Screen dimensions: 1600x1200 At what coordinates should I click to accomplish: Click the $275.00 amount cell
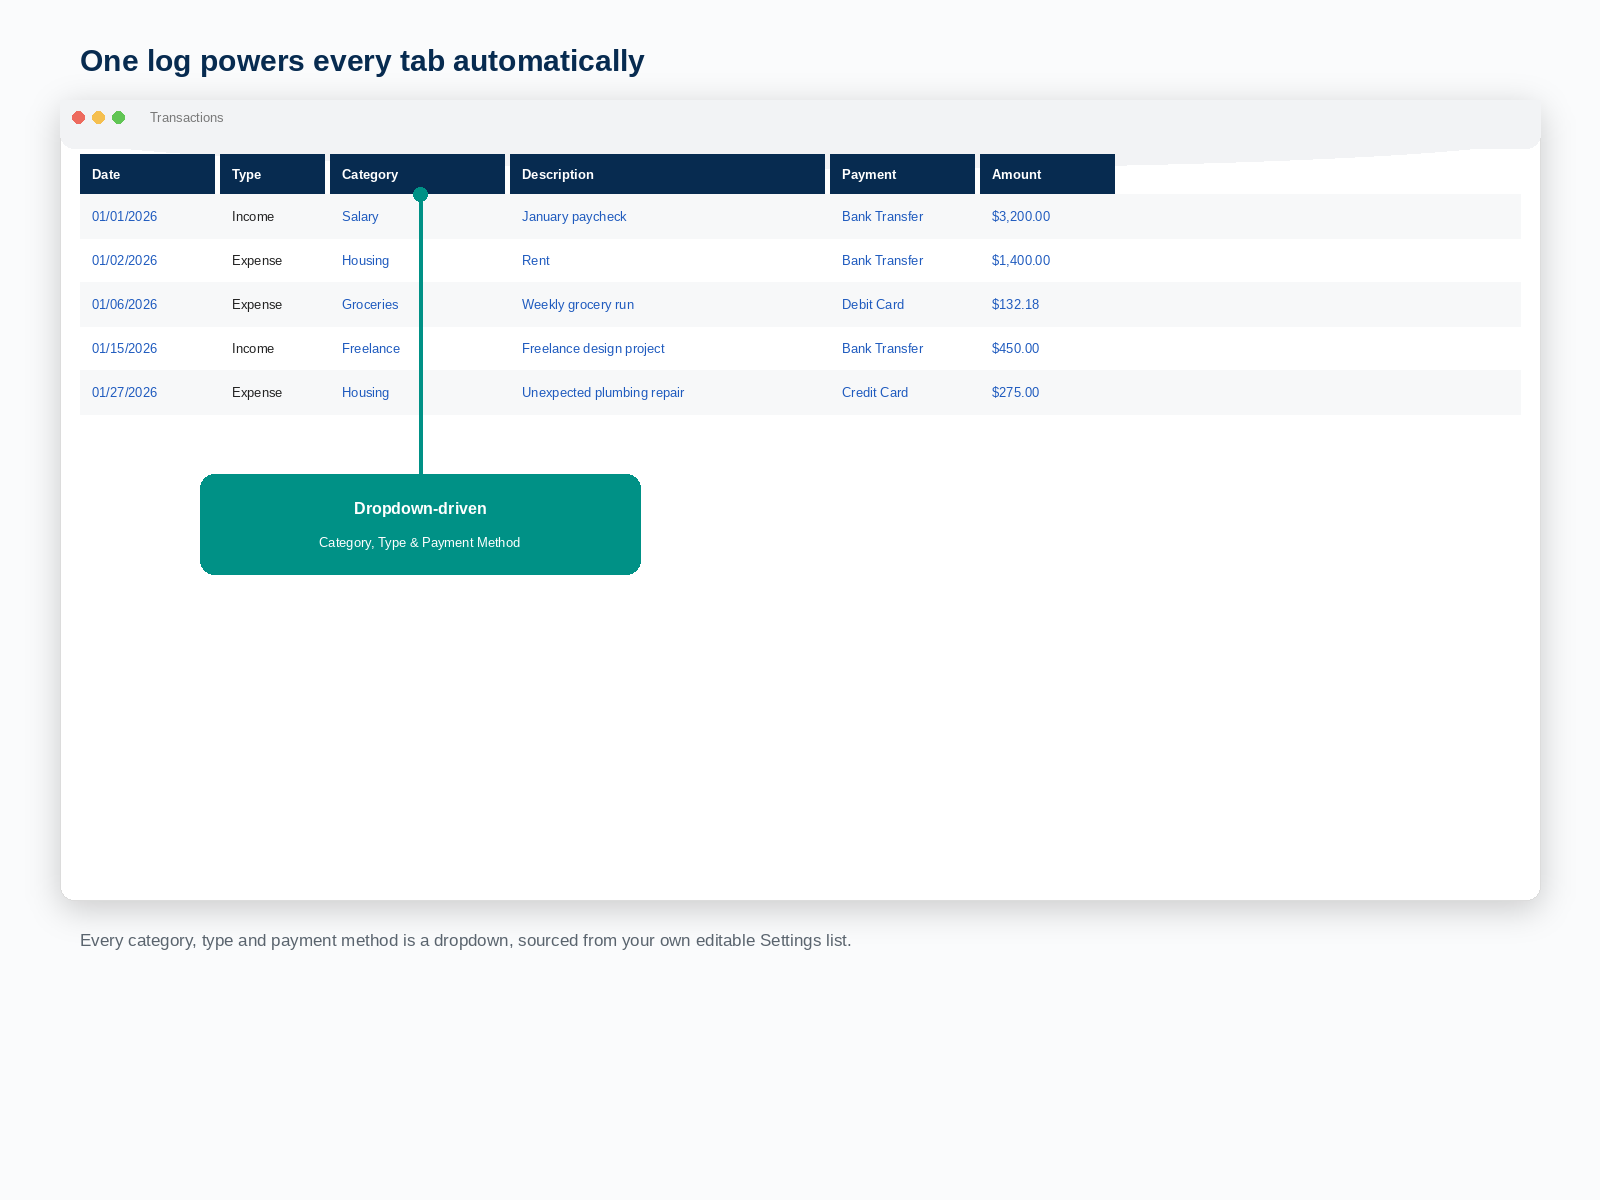(1015, 393)
